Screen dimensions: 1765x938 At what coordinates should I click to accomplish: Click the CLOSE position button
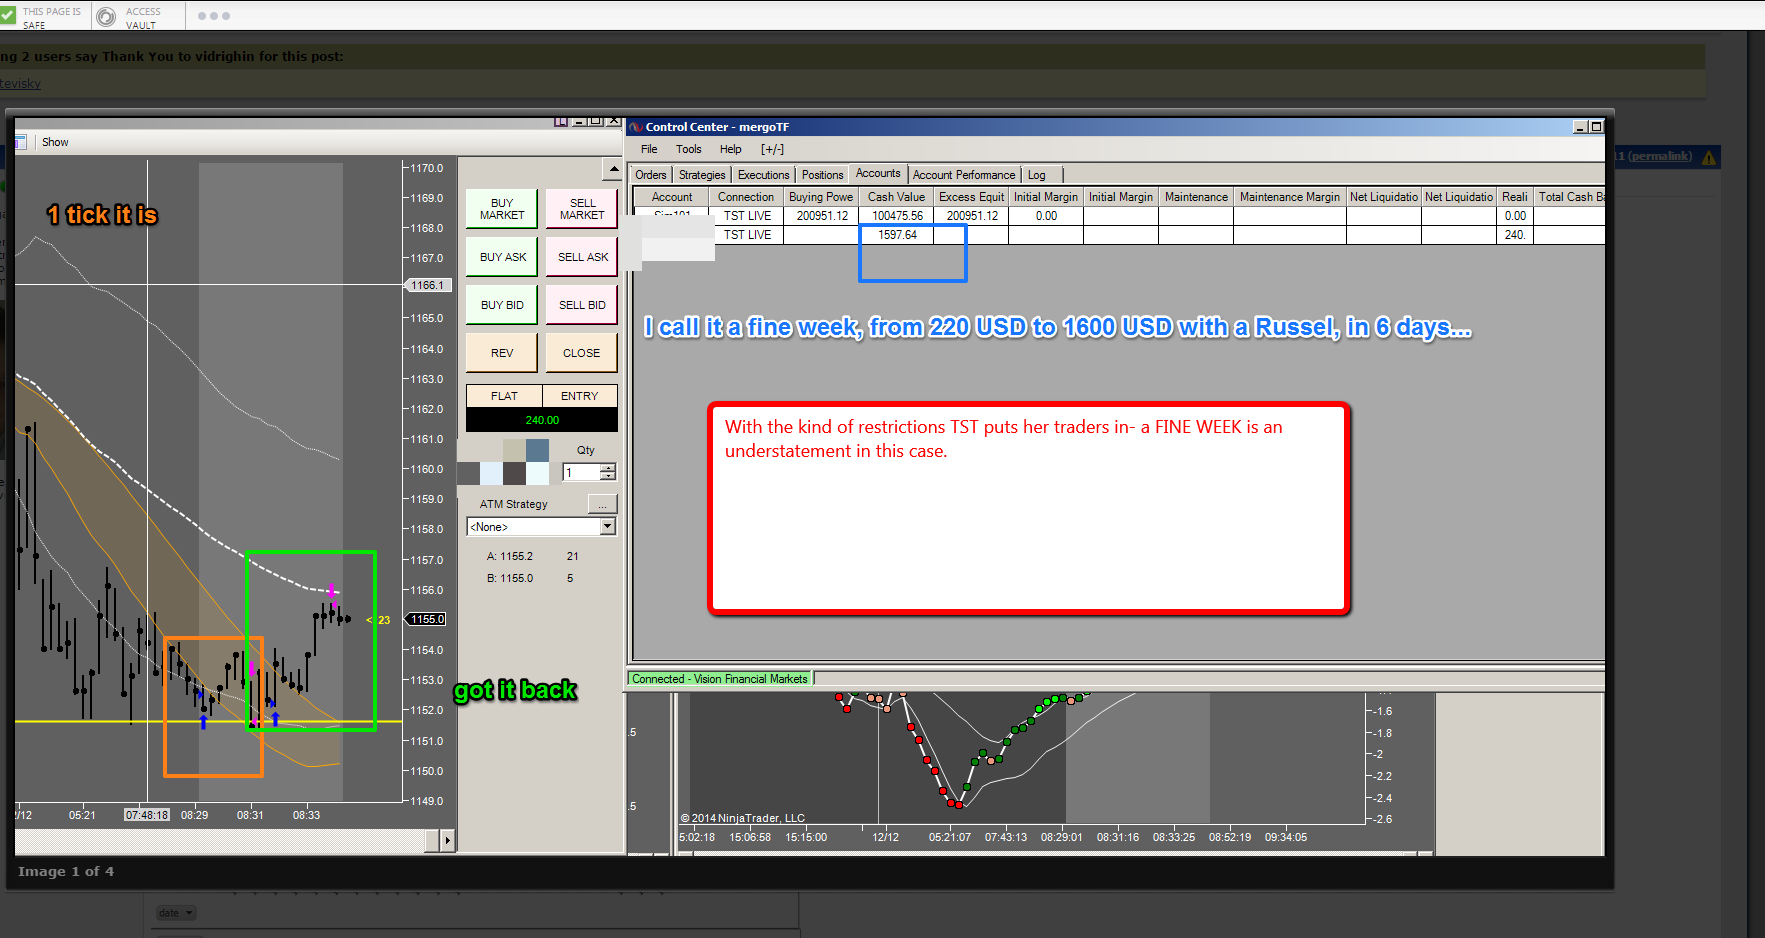tap(582, 353)
